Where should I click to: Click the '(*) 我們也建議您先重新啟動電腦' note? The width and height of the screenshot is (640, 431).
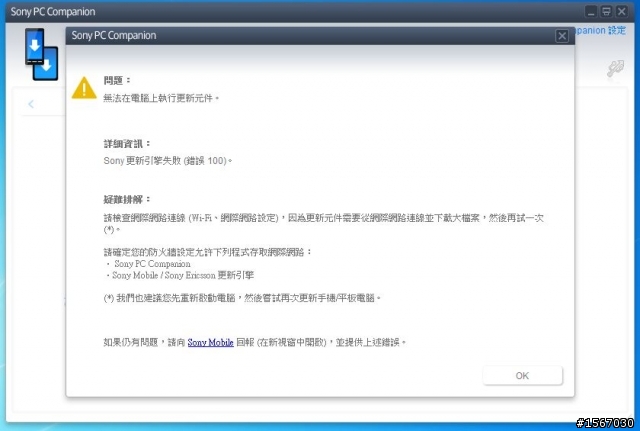[x=242, y=298]
